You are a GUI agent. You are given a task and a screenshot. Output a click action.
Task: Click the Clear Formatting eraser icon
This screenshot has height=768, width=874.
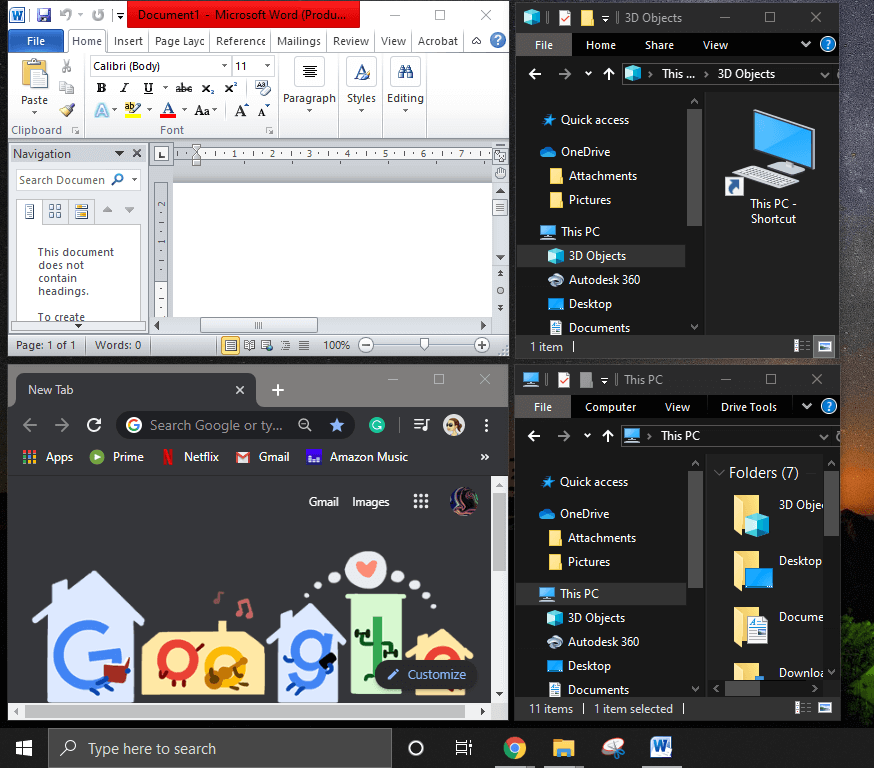[262, 88]
